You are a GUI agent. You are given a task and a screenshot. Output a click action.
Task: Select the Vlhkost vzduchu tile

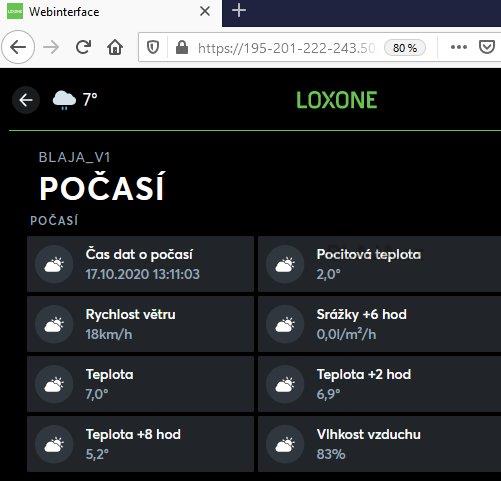tap(379, 444)
